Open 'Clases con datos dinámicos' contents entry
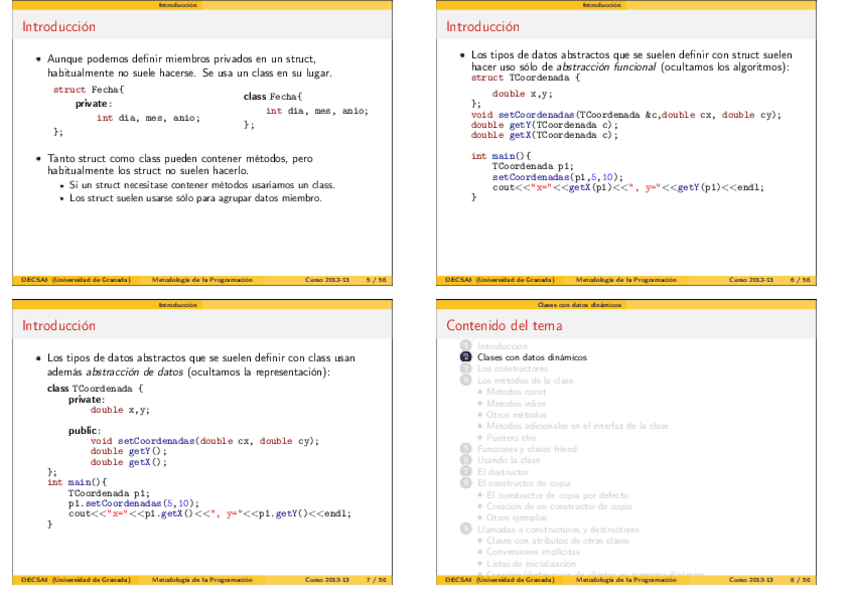 531,357
